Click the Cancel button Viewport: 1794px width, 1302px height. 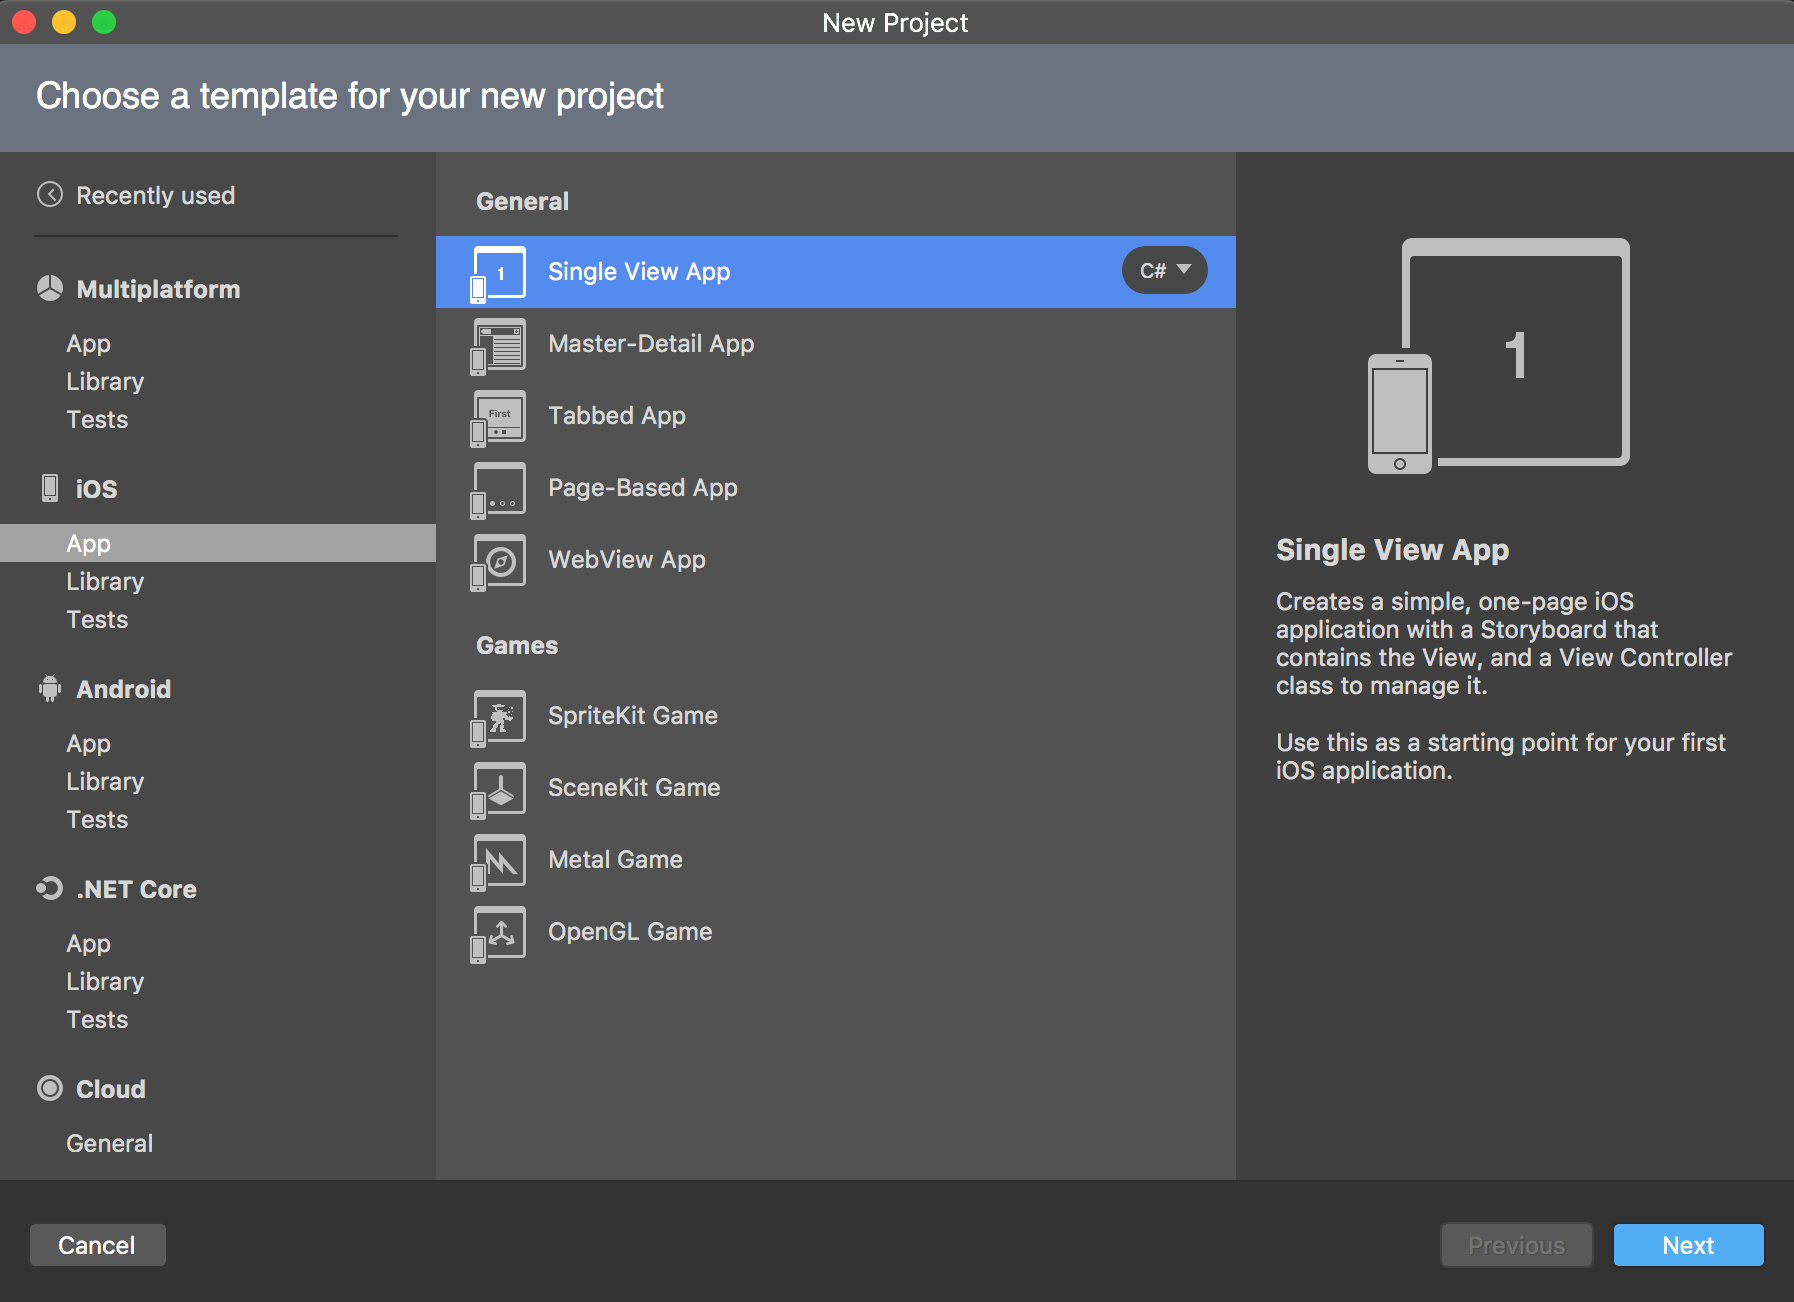click(x=97, y=1245)
